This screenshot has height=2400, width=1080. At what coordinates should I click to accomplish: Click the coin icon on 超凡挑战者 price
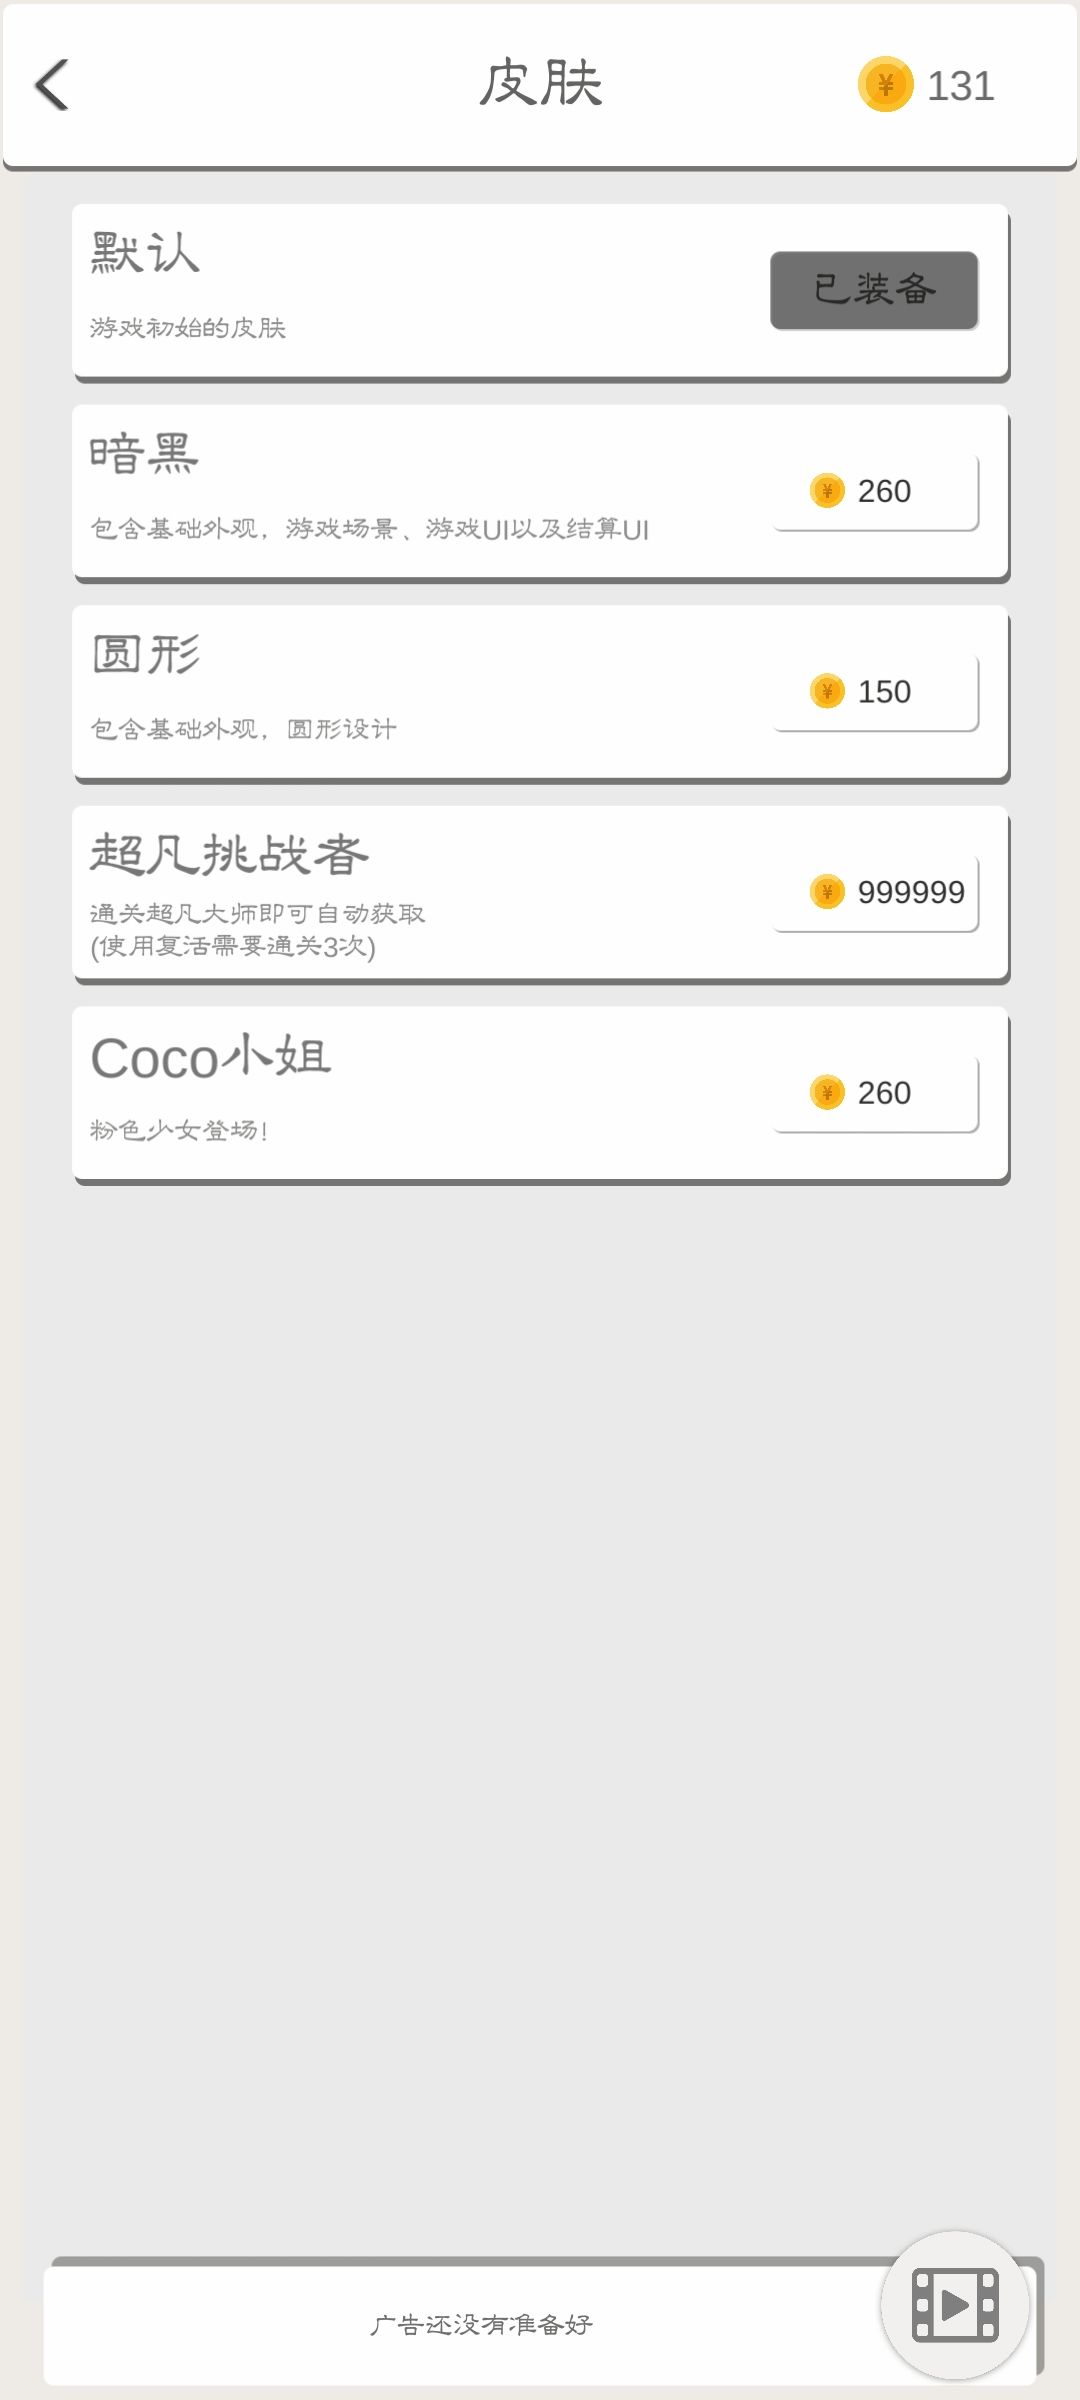coord(827,891)
